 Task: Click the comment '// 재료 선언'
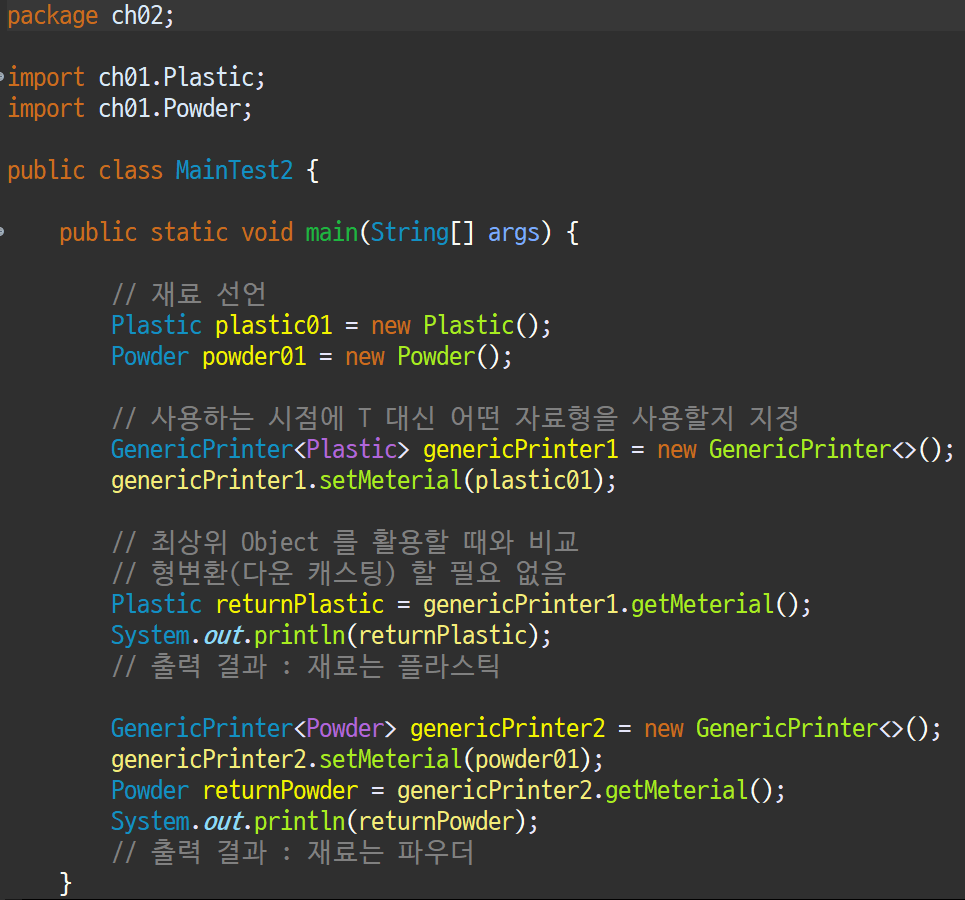(x=189, y=294)
